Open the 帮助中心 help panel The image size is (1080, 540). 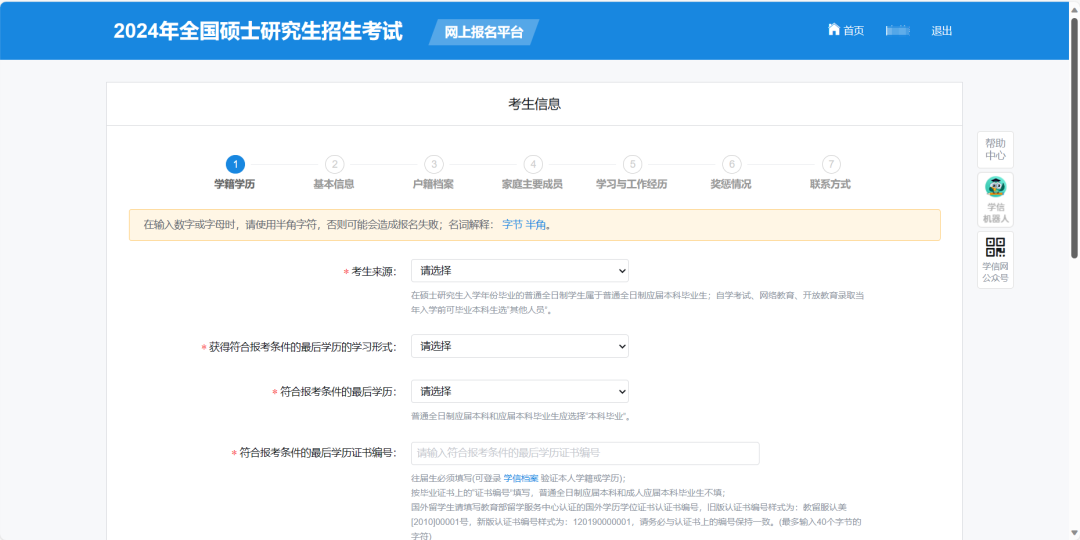coord(995,149)
